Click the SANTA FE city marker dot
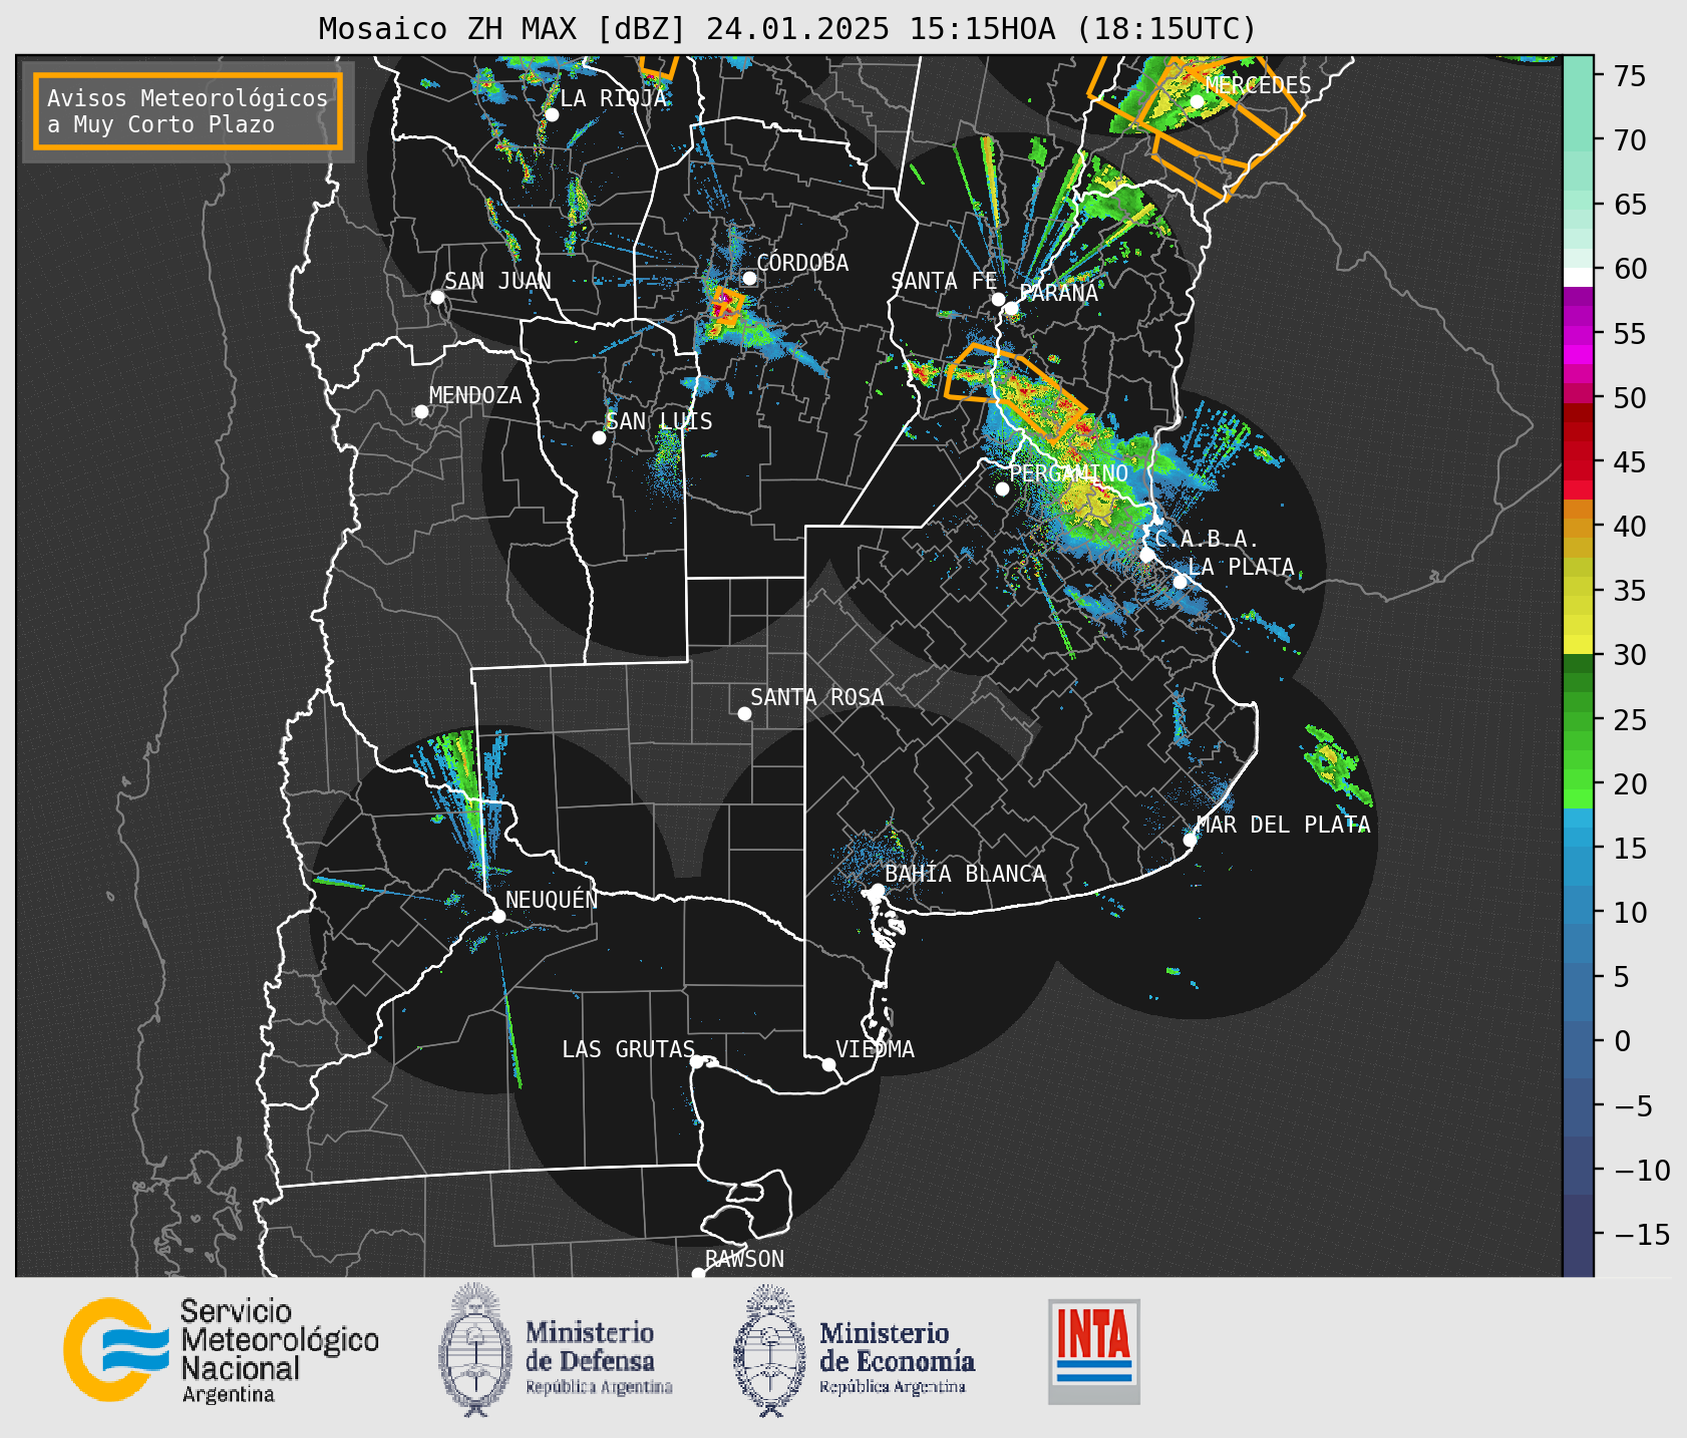The width and height of the screenshot is (1687, 1438). point(998,299)
